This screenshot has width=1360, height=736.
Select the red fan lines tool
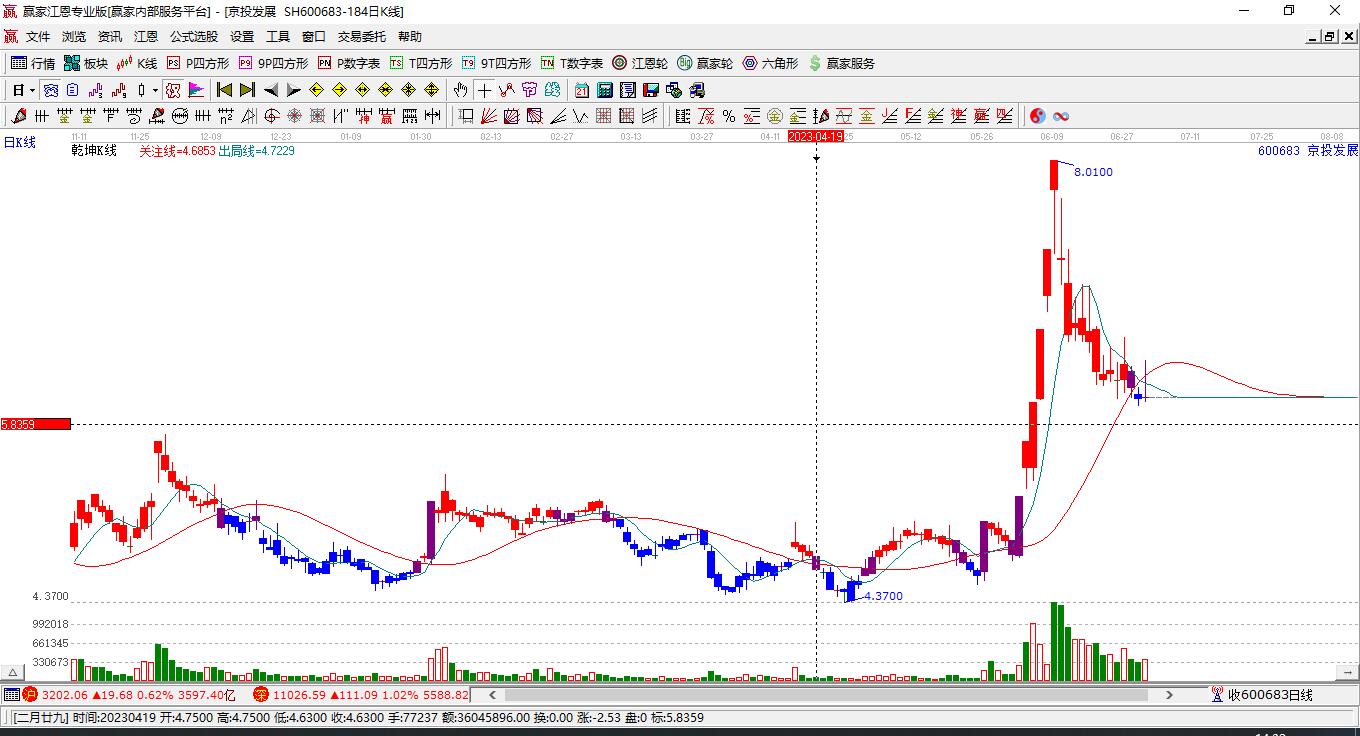coord(488,116)
